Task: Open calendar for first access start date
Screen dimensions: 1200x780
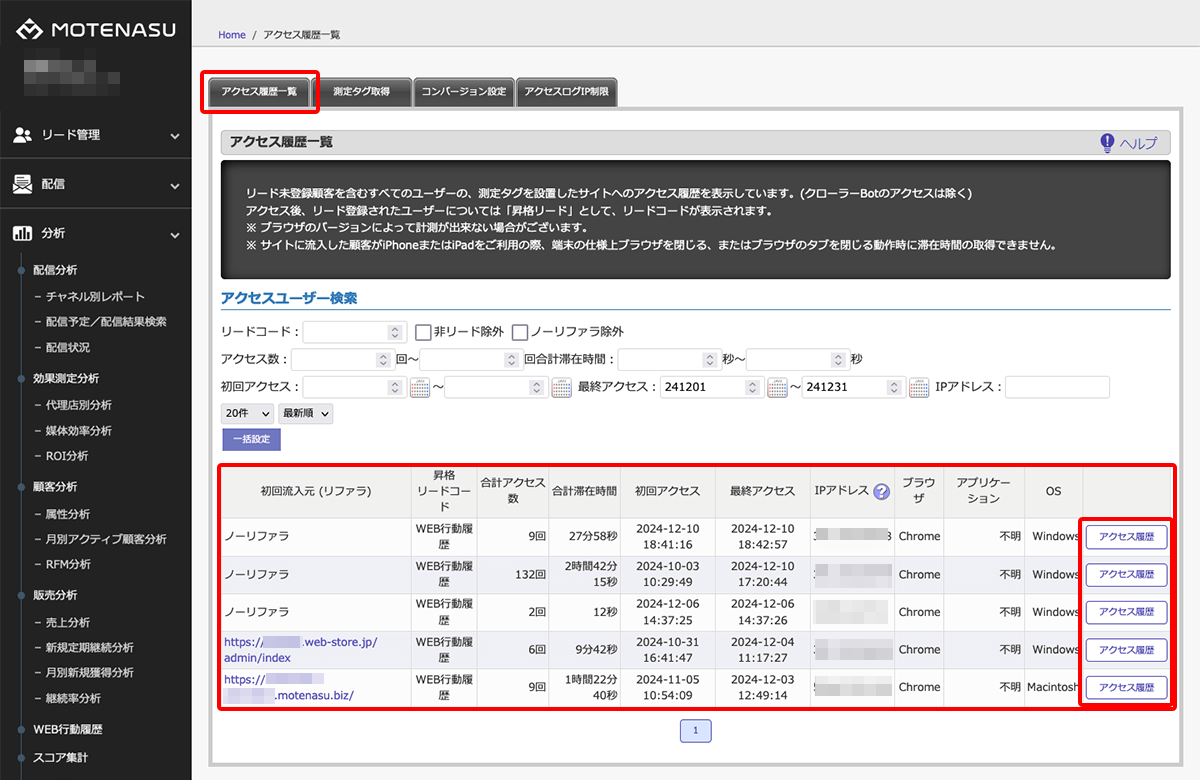Action: tap(420, 388)
